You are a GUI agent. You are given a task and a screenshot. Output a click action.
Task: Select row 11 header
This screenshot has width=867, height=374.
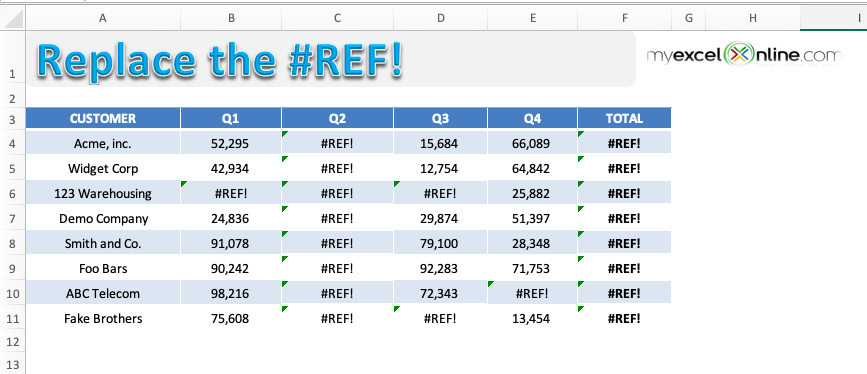pos(12,318)
